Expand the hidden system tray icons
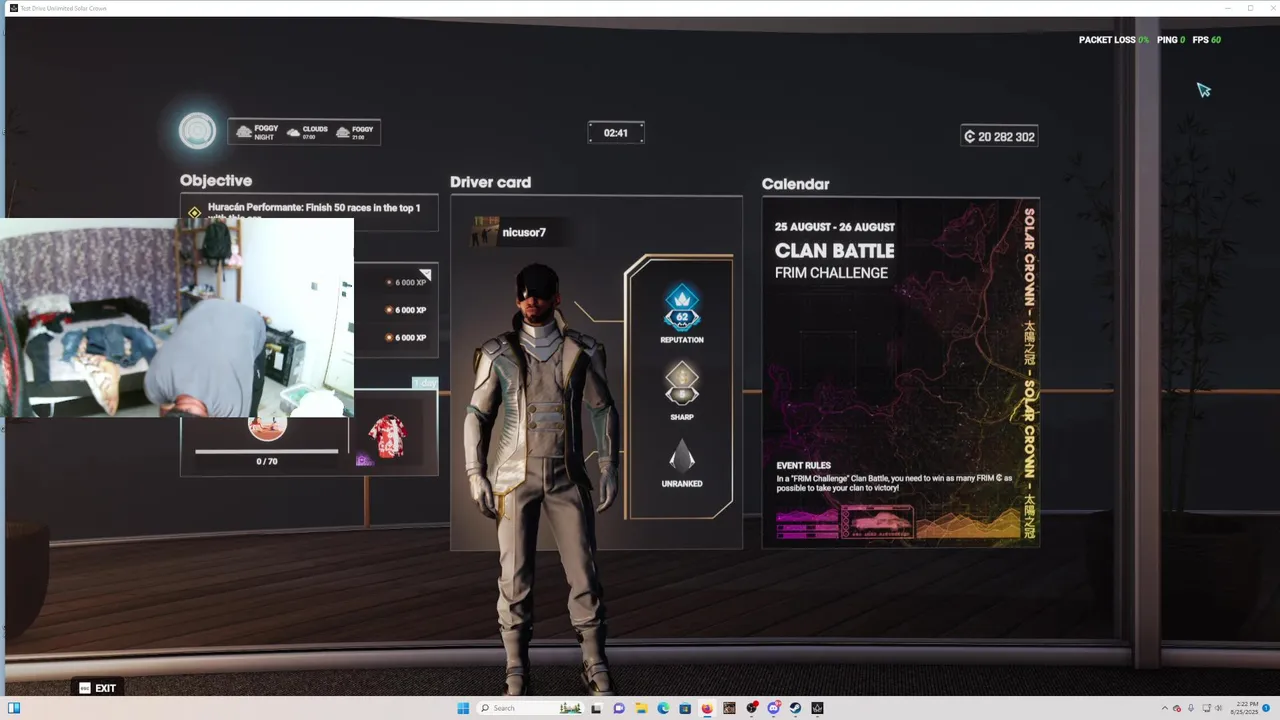Image resolution: width=1280 pixels, height=720 pixels. tap(1164, 708)
